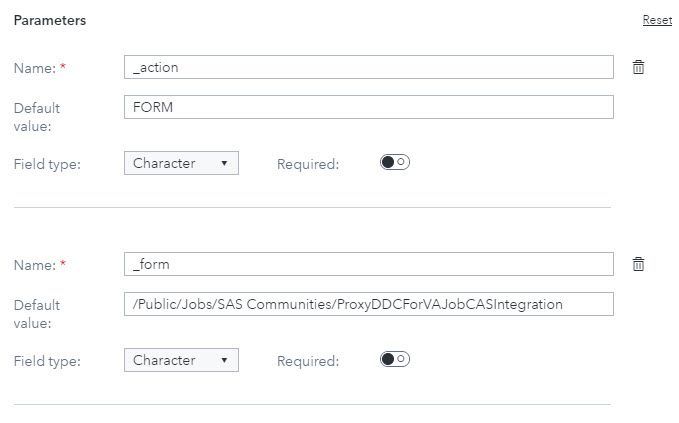Click the Default value label beside FORM

pyautogui.click(x=37, y=116)
